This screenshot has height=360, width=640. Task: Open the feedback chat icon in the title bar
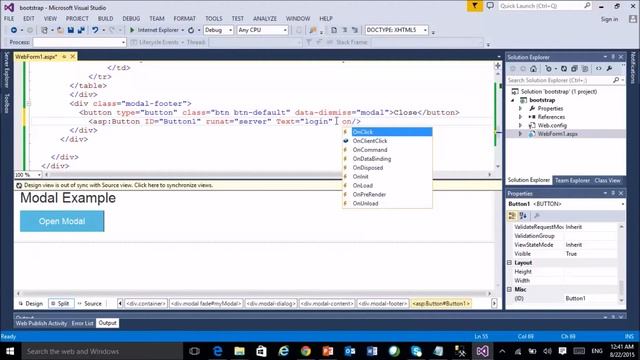490,6
